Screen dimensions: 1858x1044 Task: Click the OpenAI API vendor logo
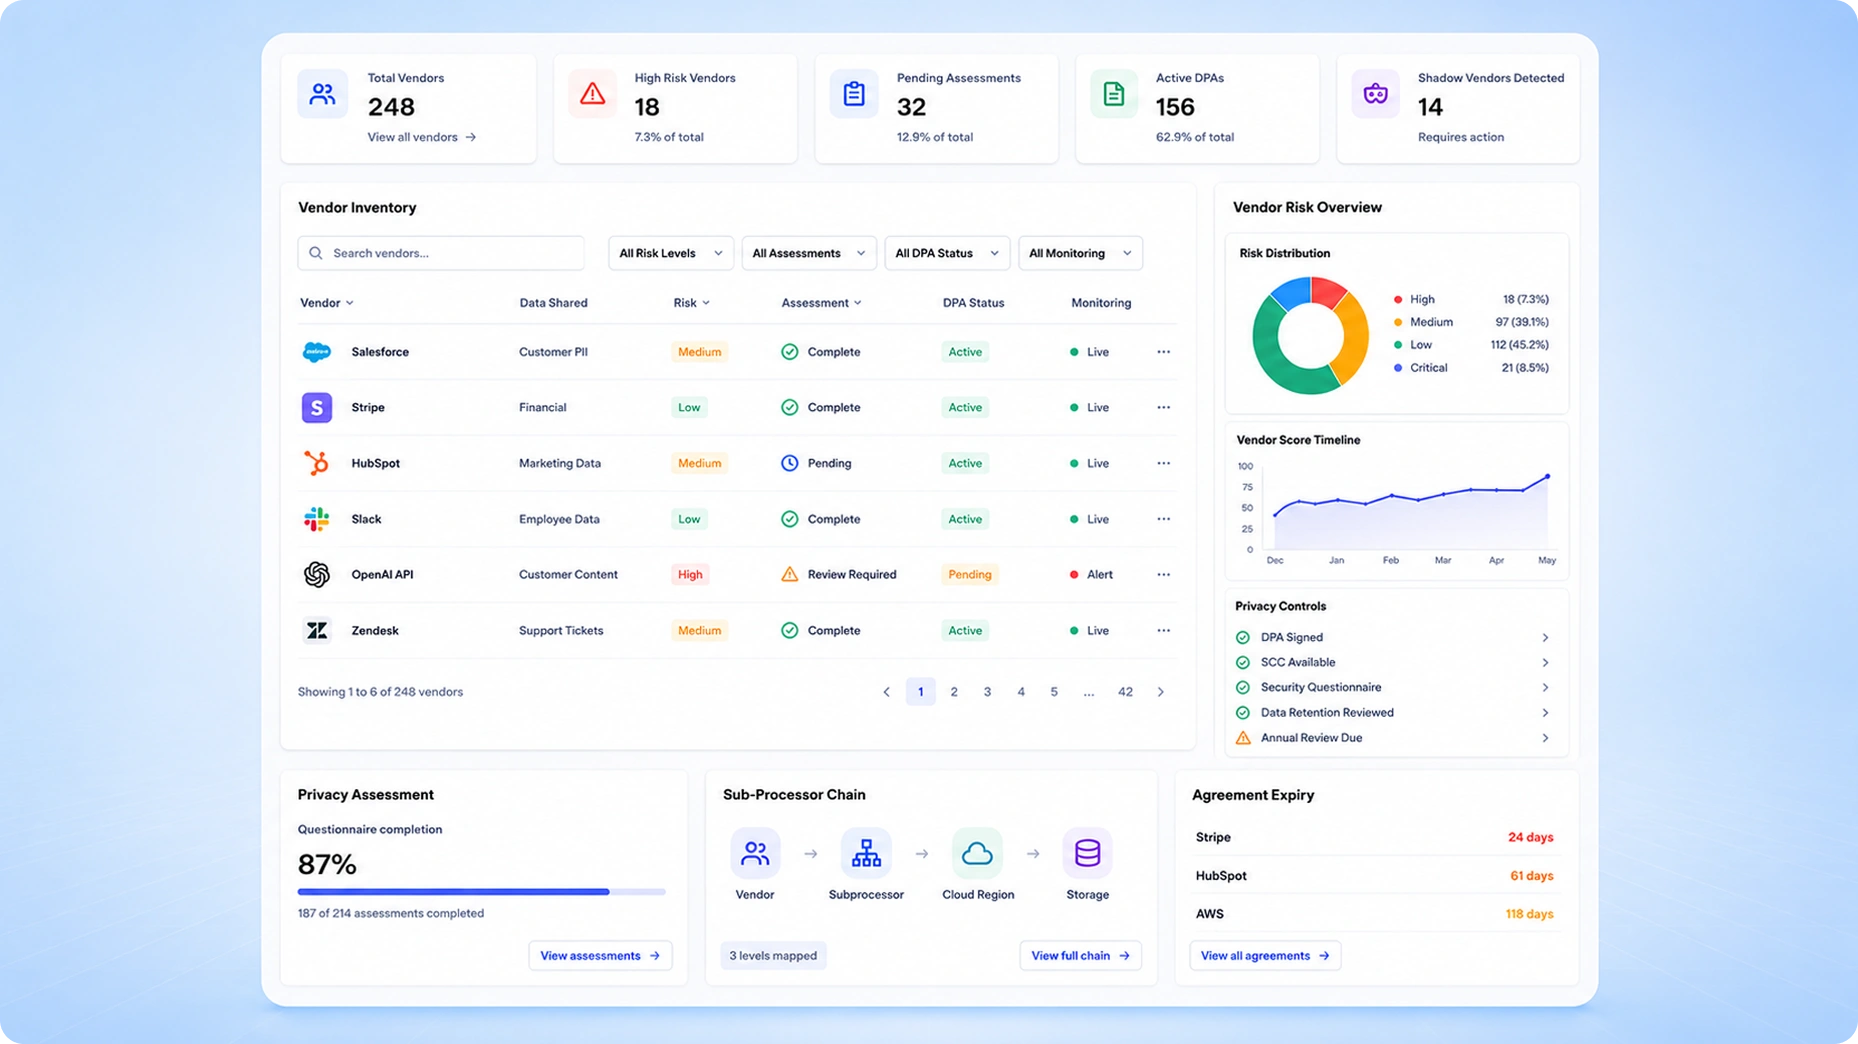click(317, 574)
